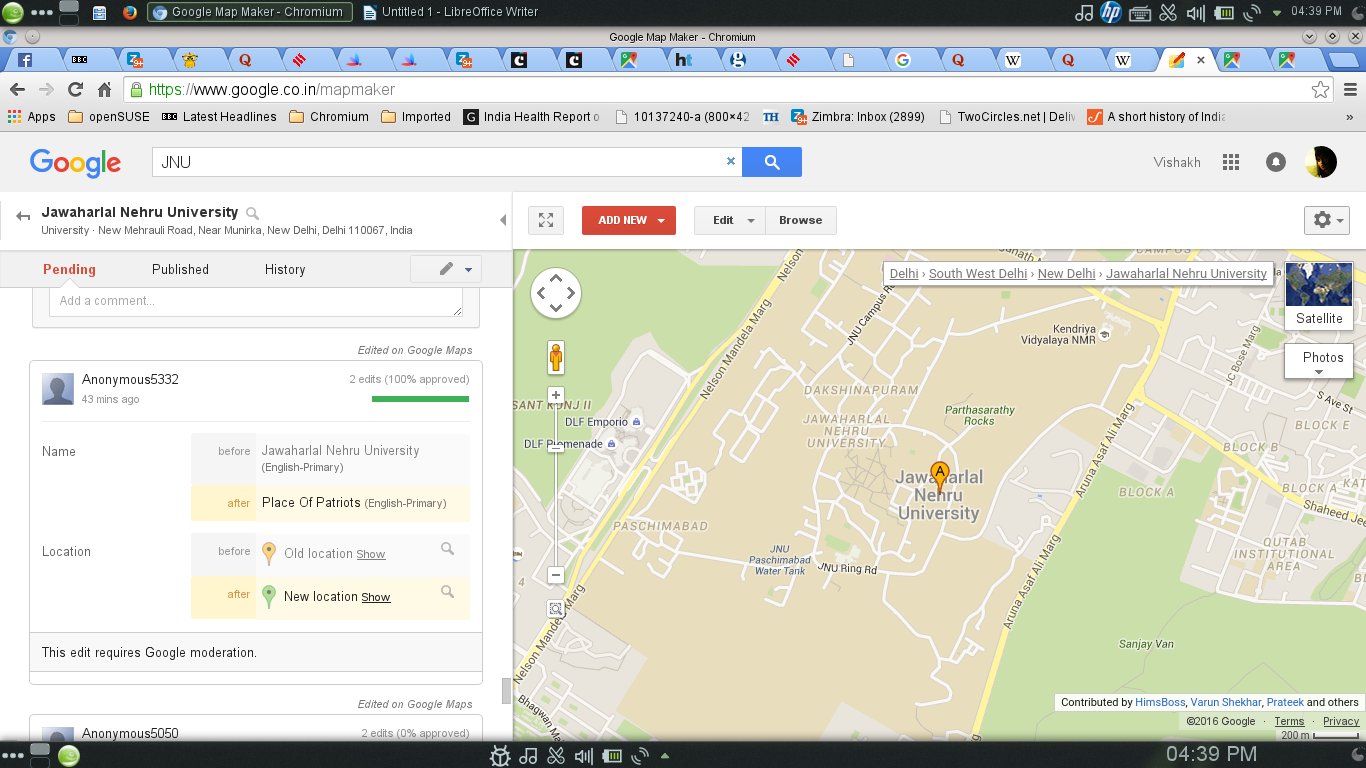
Task: Open Latest Headlines bookmark
Action: (219, 116)
